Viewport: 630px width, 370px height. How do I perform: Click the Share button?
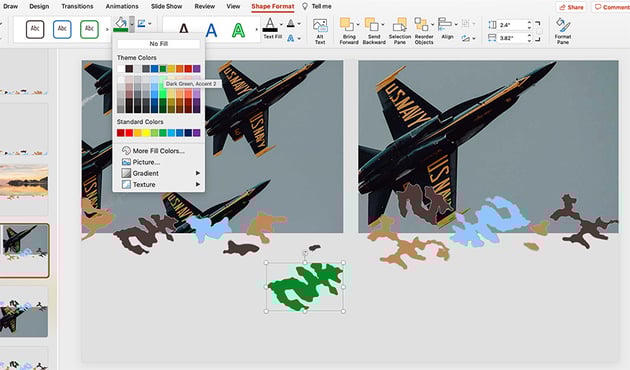tap(571, 7)
